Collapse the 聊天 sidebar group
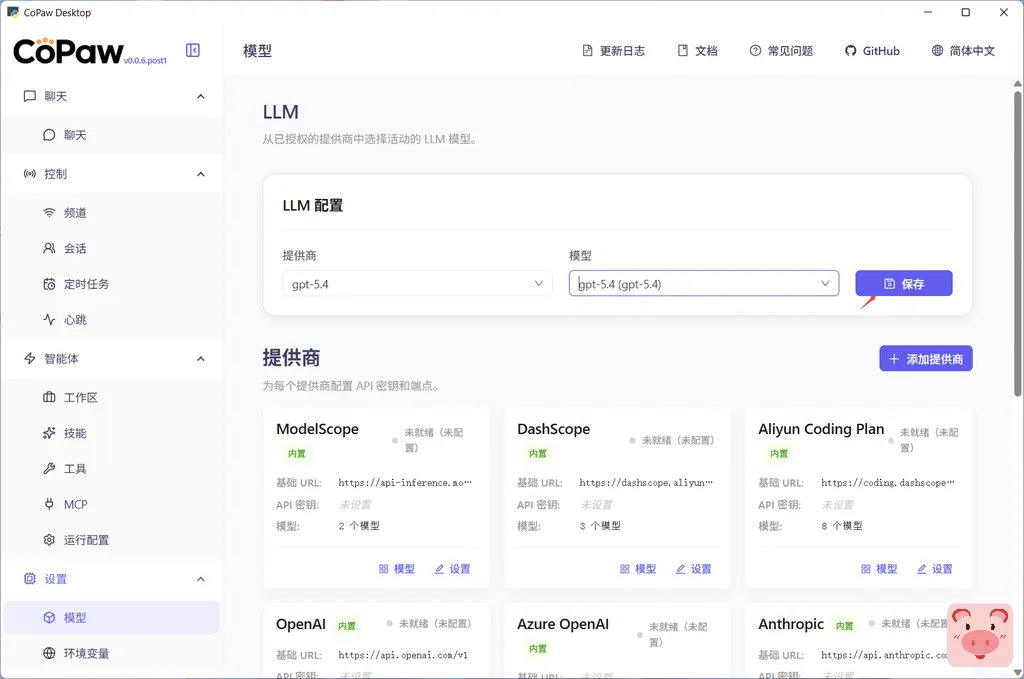1024x679 pixels. pyautogui.click(x=200, y=97)
